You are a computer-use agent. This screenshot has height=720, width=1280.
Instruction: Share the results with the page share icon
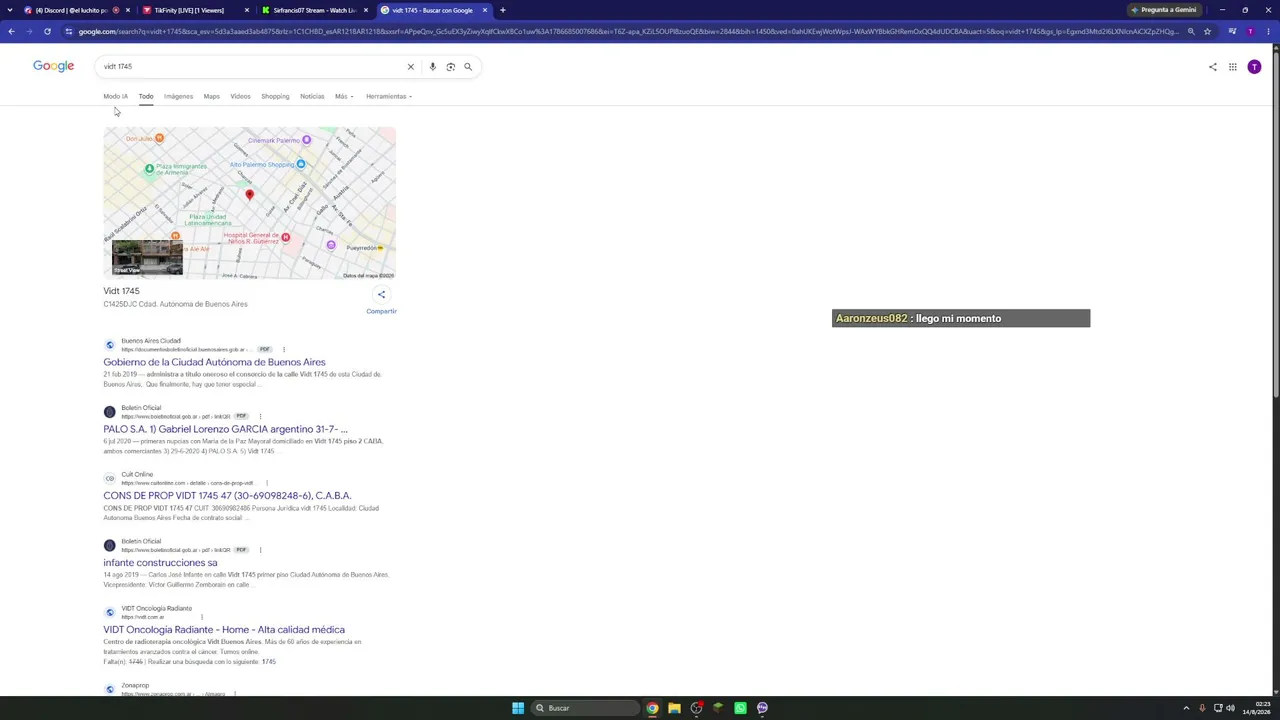[x=1213, y=67]
